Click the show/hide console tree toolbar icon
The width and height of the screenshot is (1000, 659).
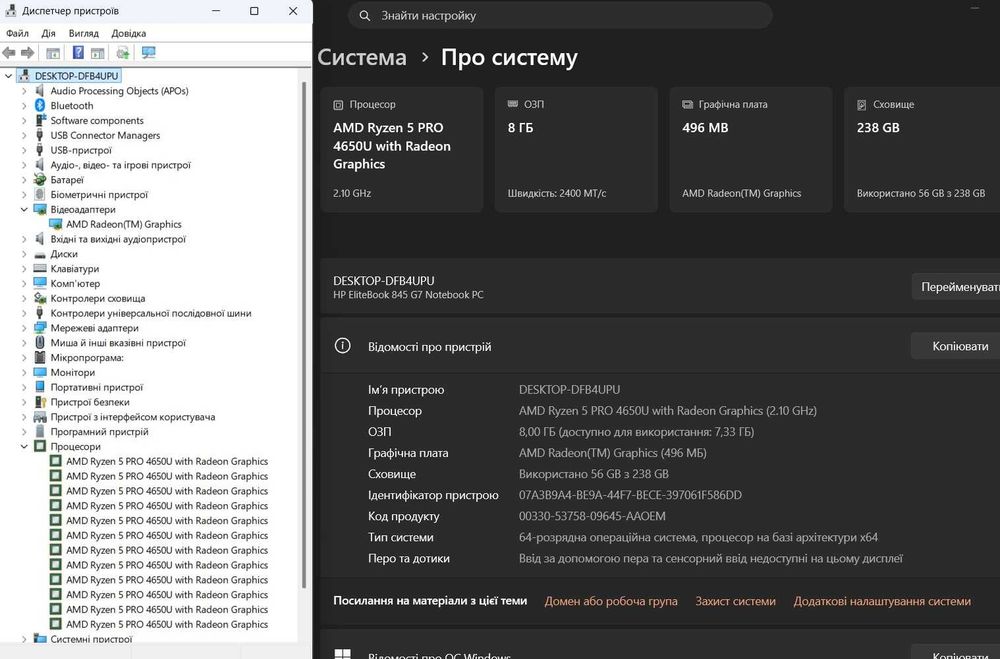coord(53,53)
